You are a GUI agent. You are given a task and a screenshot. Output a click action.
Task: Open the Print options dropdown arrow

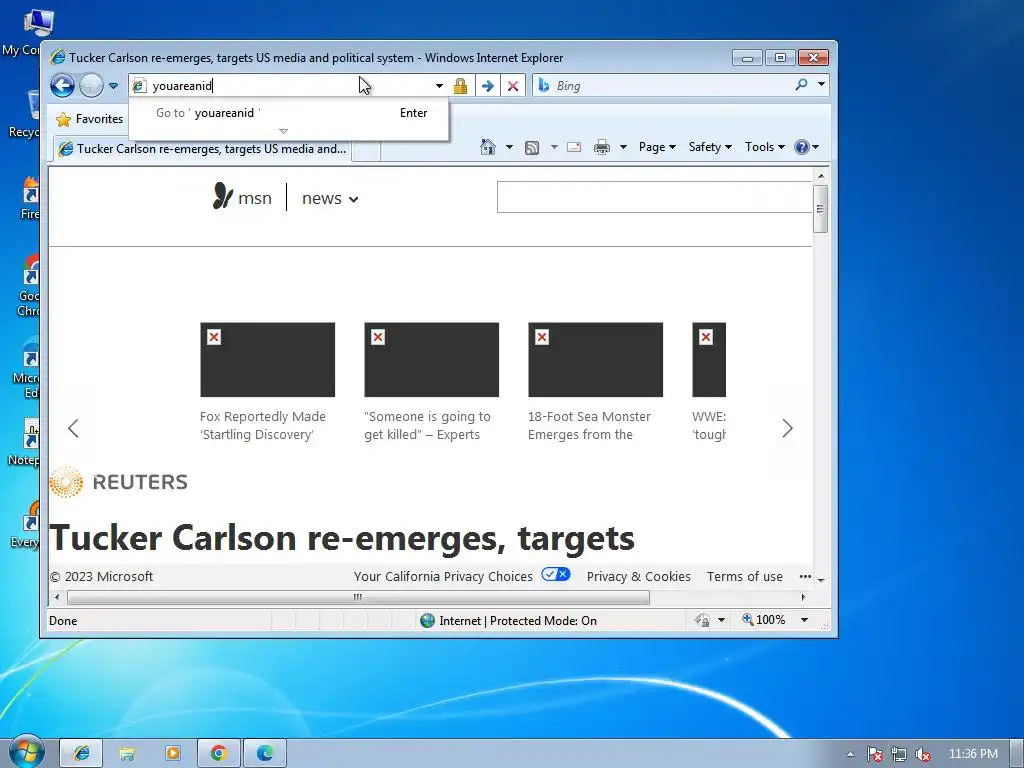623,147
